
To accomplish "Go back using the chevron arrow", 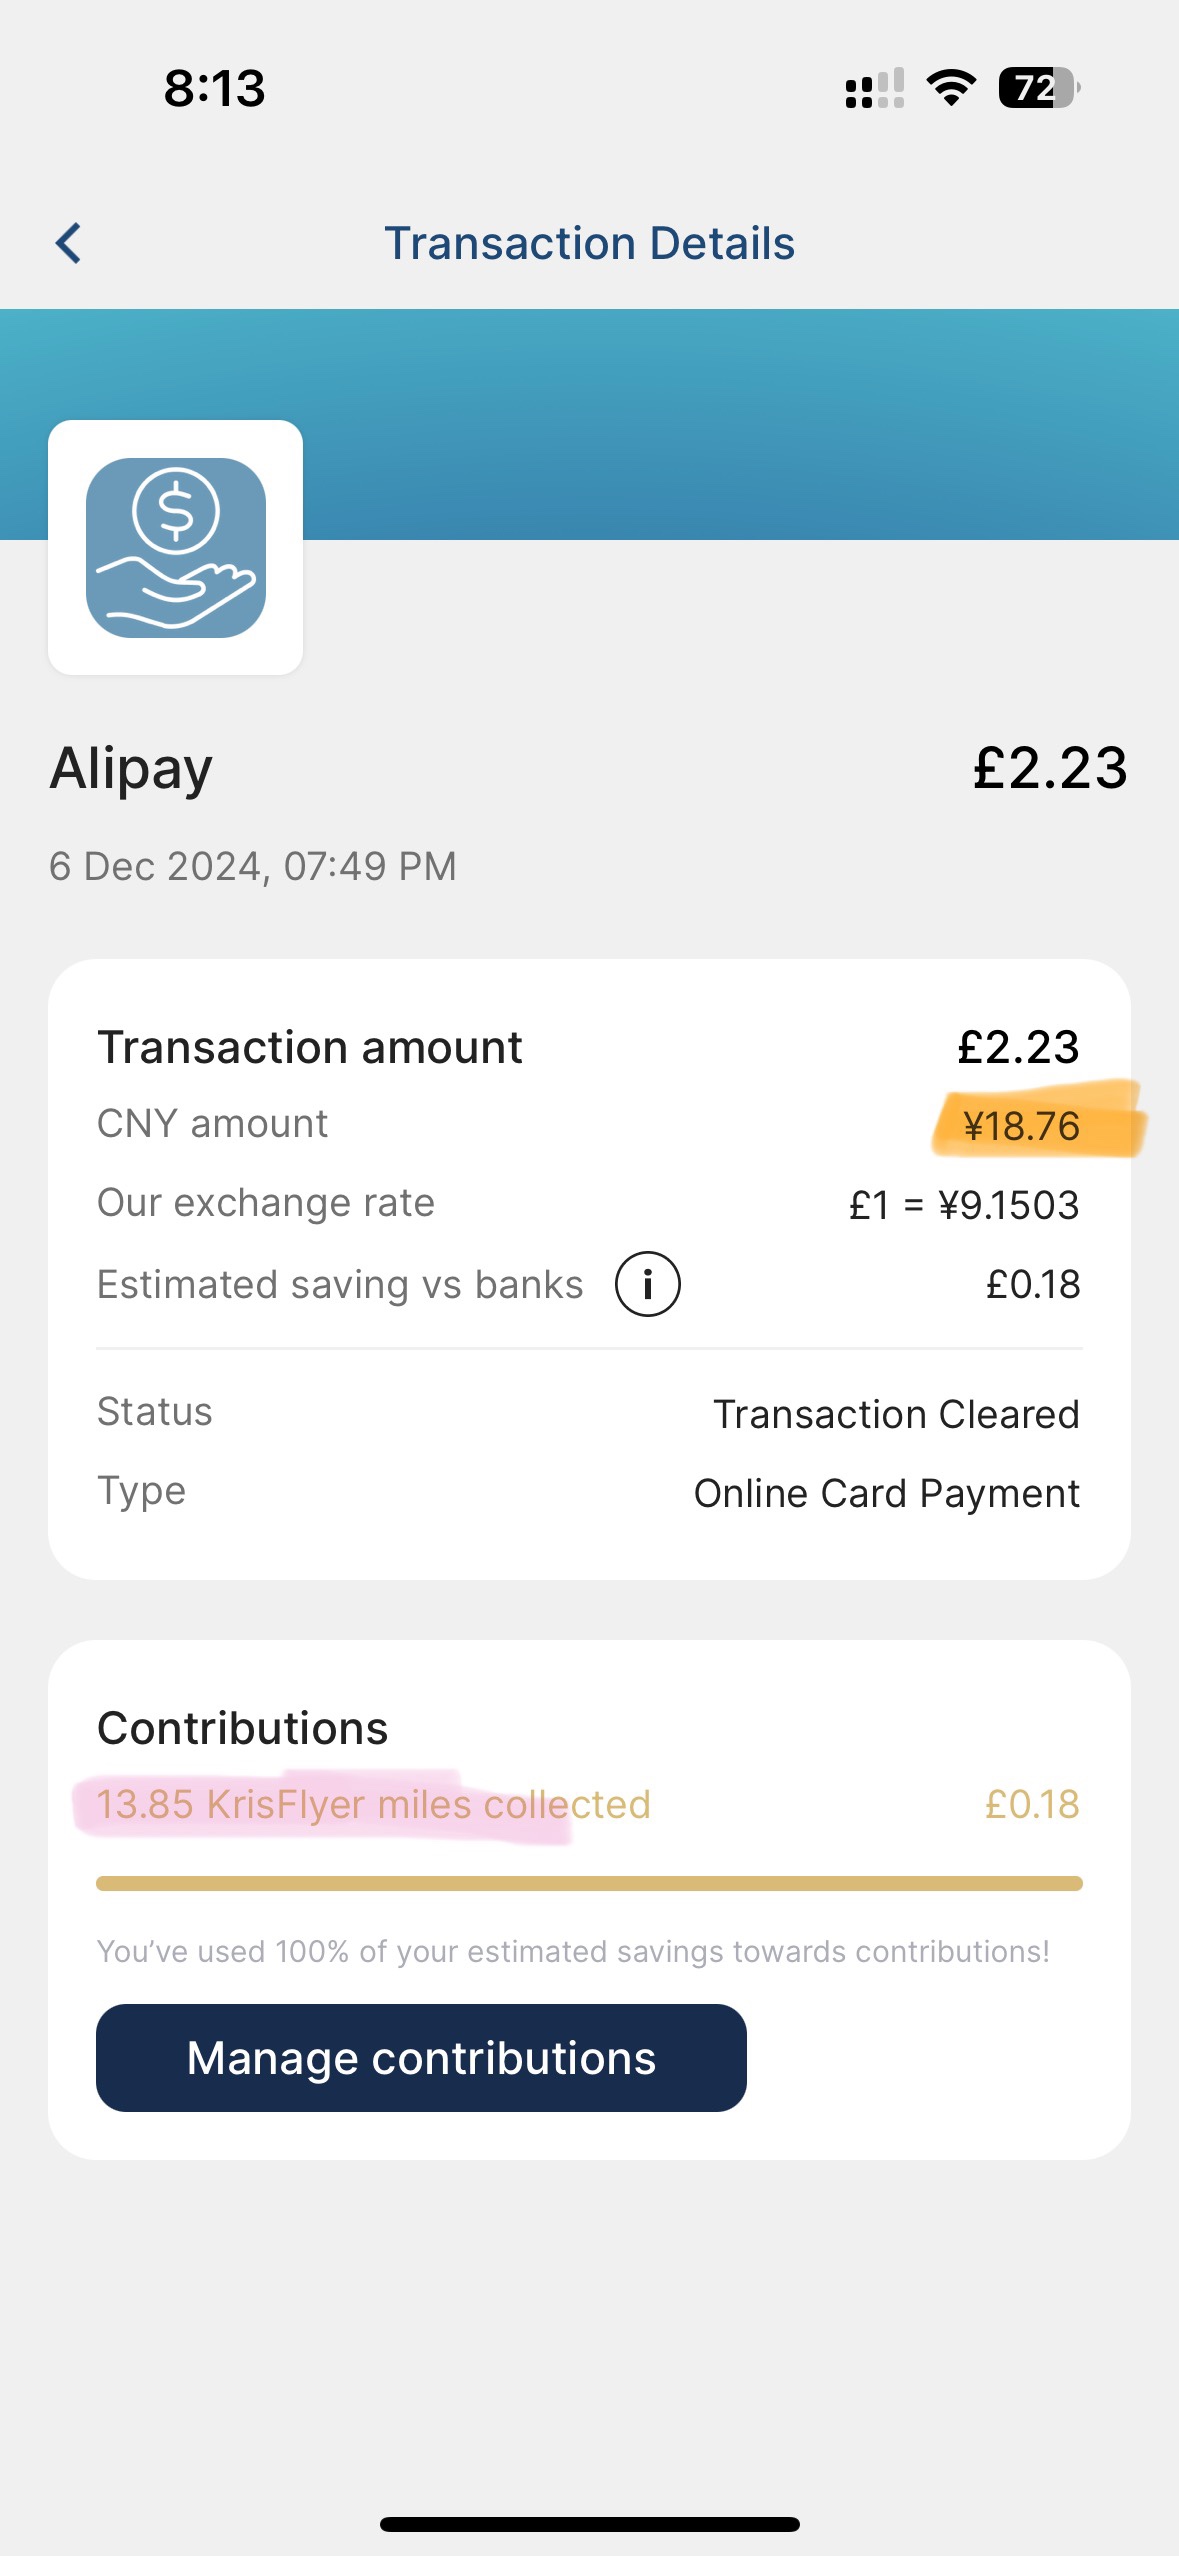I will pos(68,243).
